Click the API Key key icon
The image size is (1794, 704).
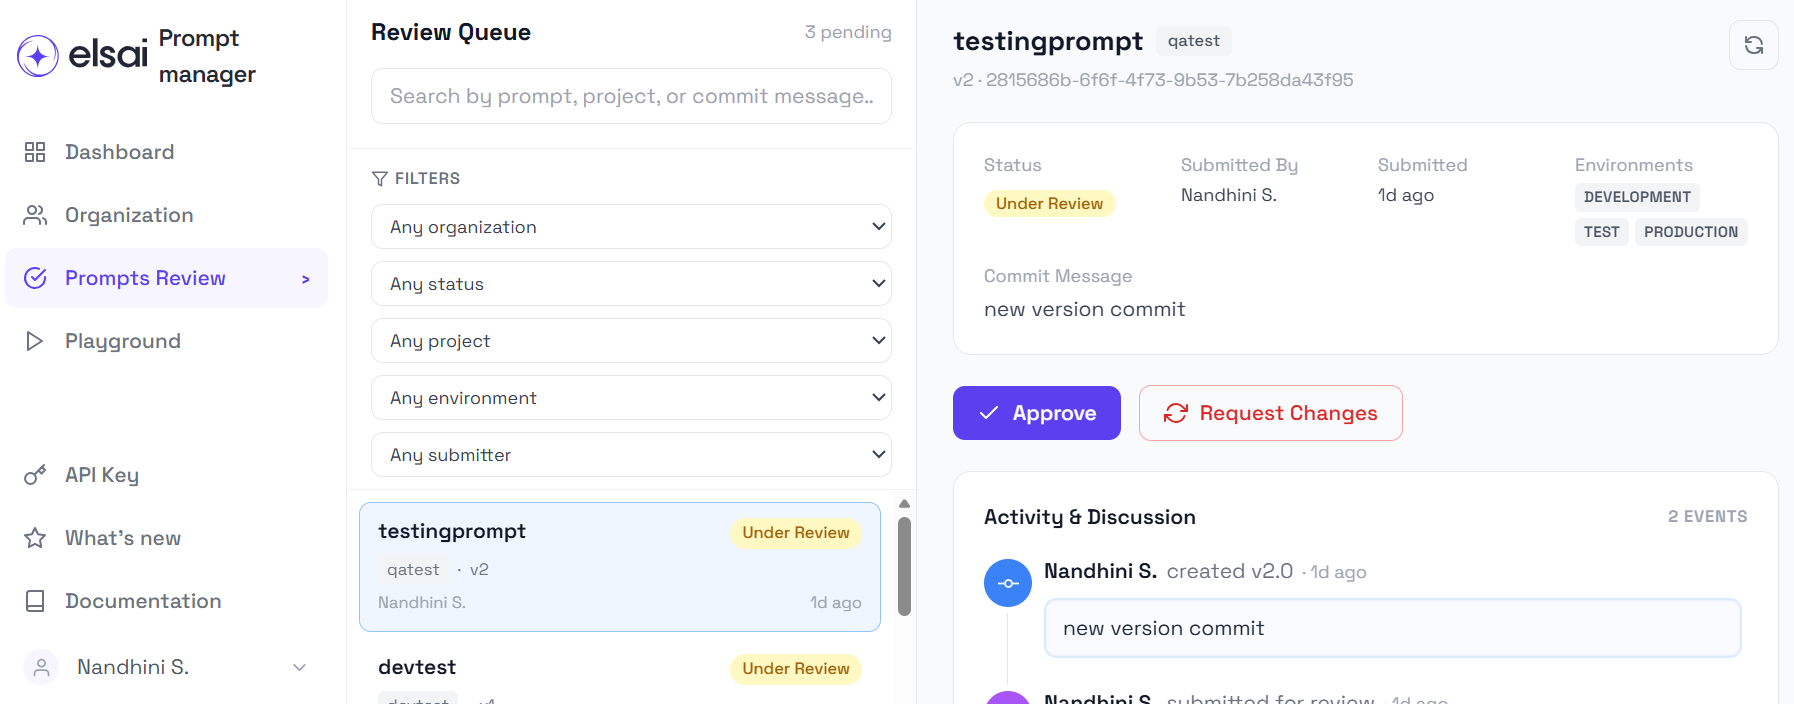pyautogui.click(x=35, y=475)
